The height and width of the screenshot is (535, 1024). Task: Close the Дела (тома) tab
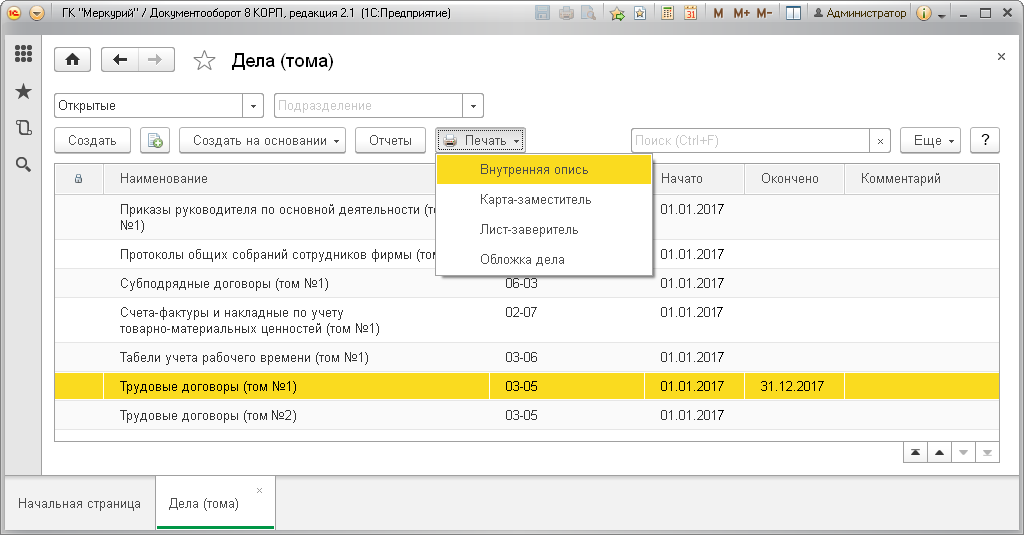259,490
